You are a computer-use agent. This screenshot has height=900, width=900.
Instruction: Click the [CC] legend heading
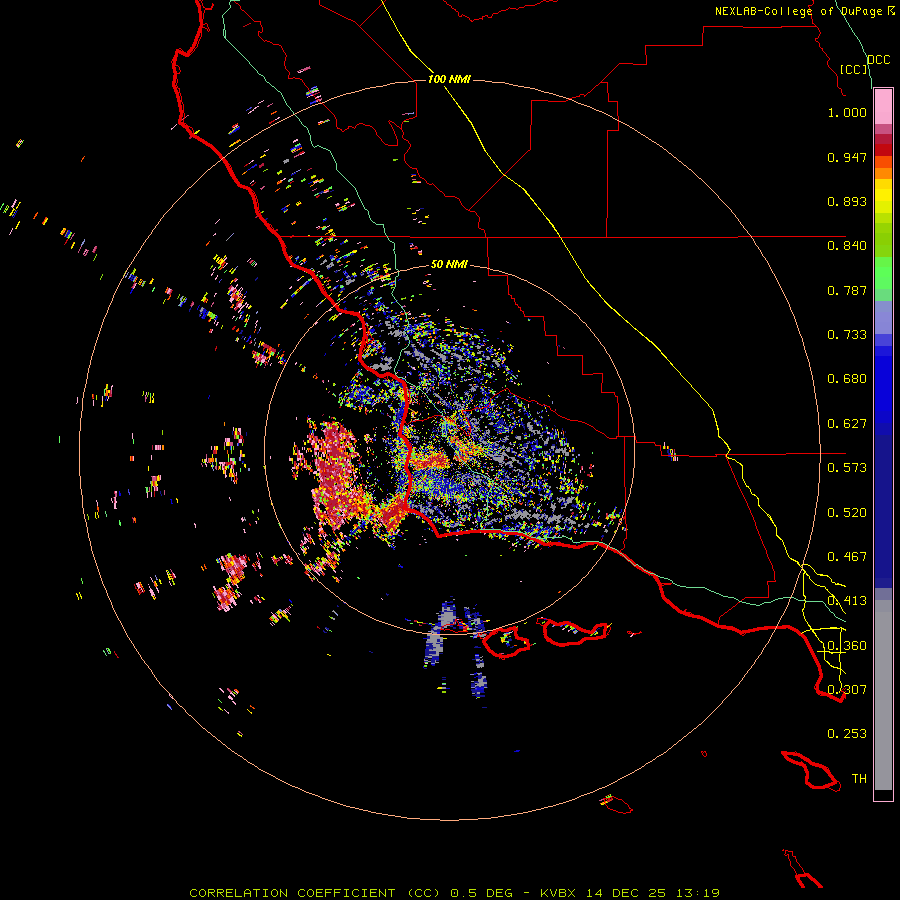pyautogui.click(x=854, y=69)
